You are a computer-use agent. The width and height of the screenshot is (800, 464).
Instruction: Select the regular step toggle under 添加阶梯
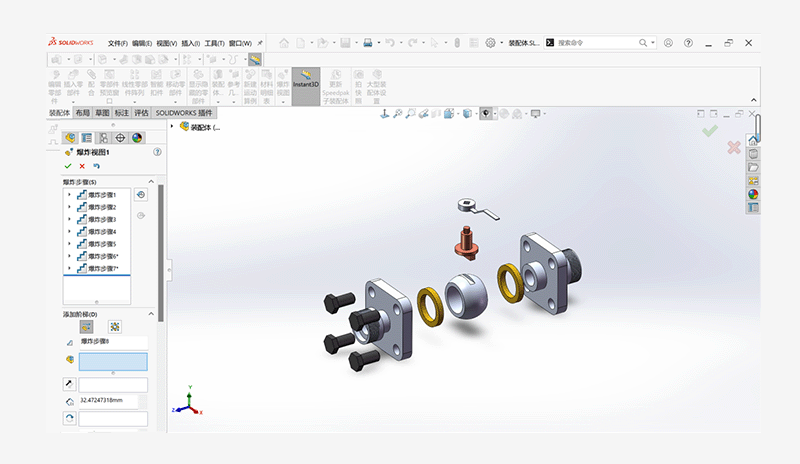point(86,326)
